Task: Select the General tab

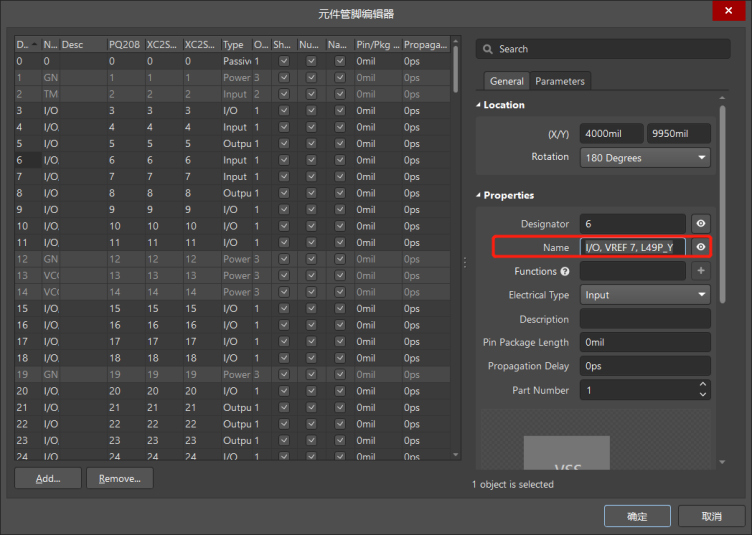Action: (x=506, y=81)
